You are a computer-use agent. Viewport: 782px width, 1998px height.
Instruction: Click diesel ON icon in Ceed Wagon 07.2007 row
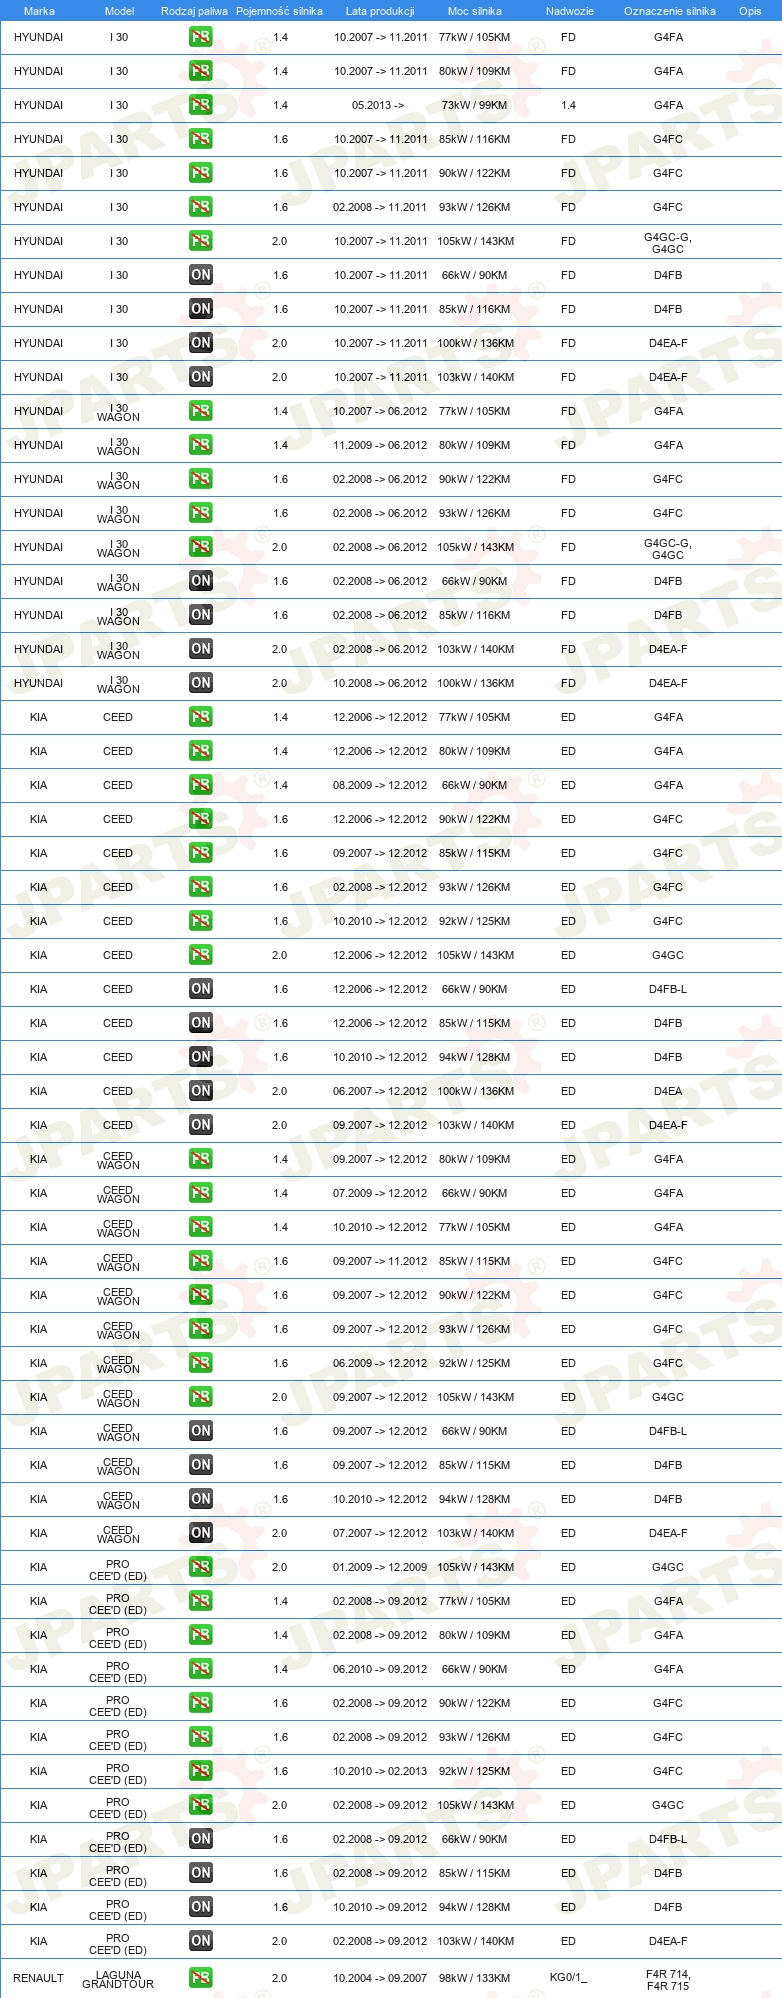[x=201, y=1533]
